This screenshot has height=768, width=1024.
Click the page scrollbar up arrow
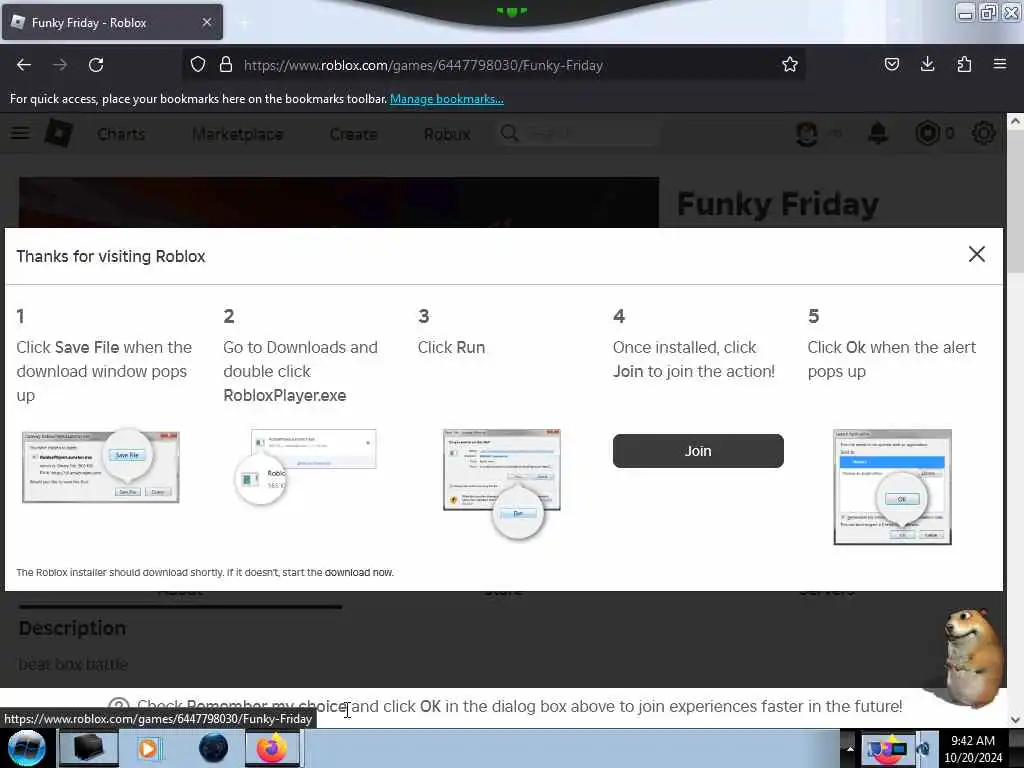[x=1015, y=121]
